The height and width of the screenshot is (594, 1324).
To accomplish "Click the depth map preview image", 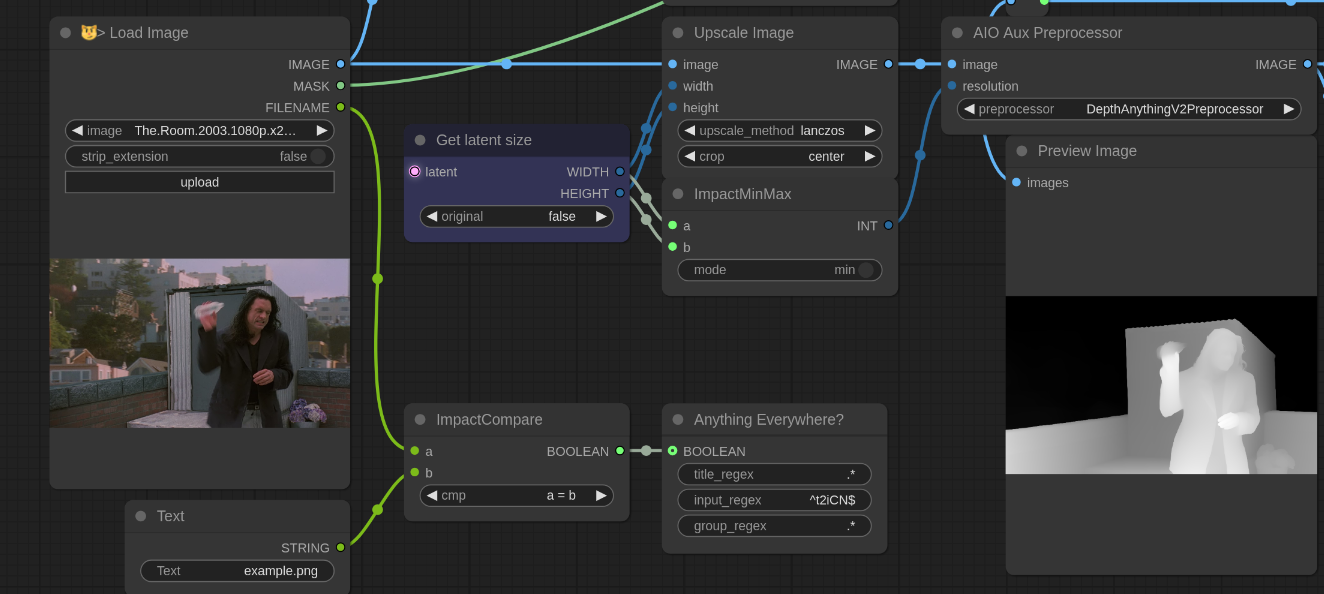I will [1161, 385].
